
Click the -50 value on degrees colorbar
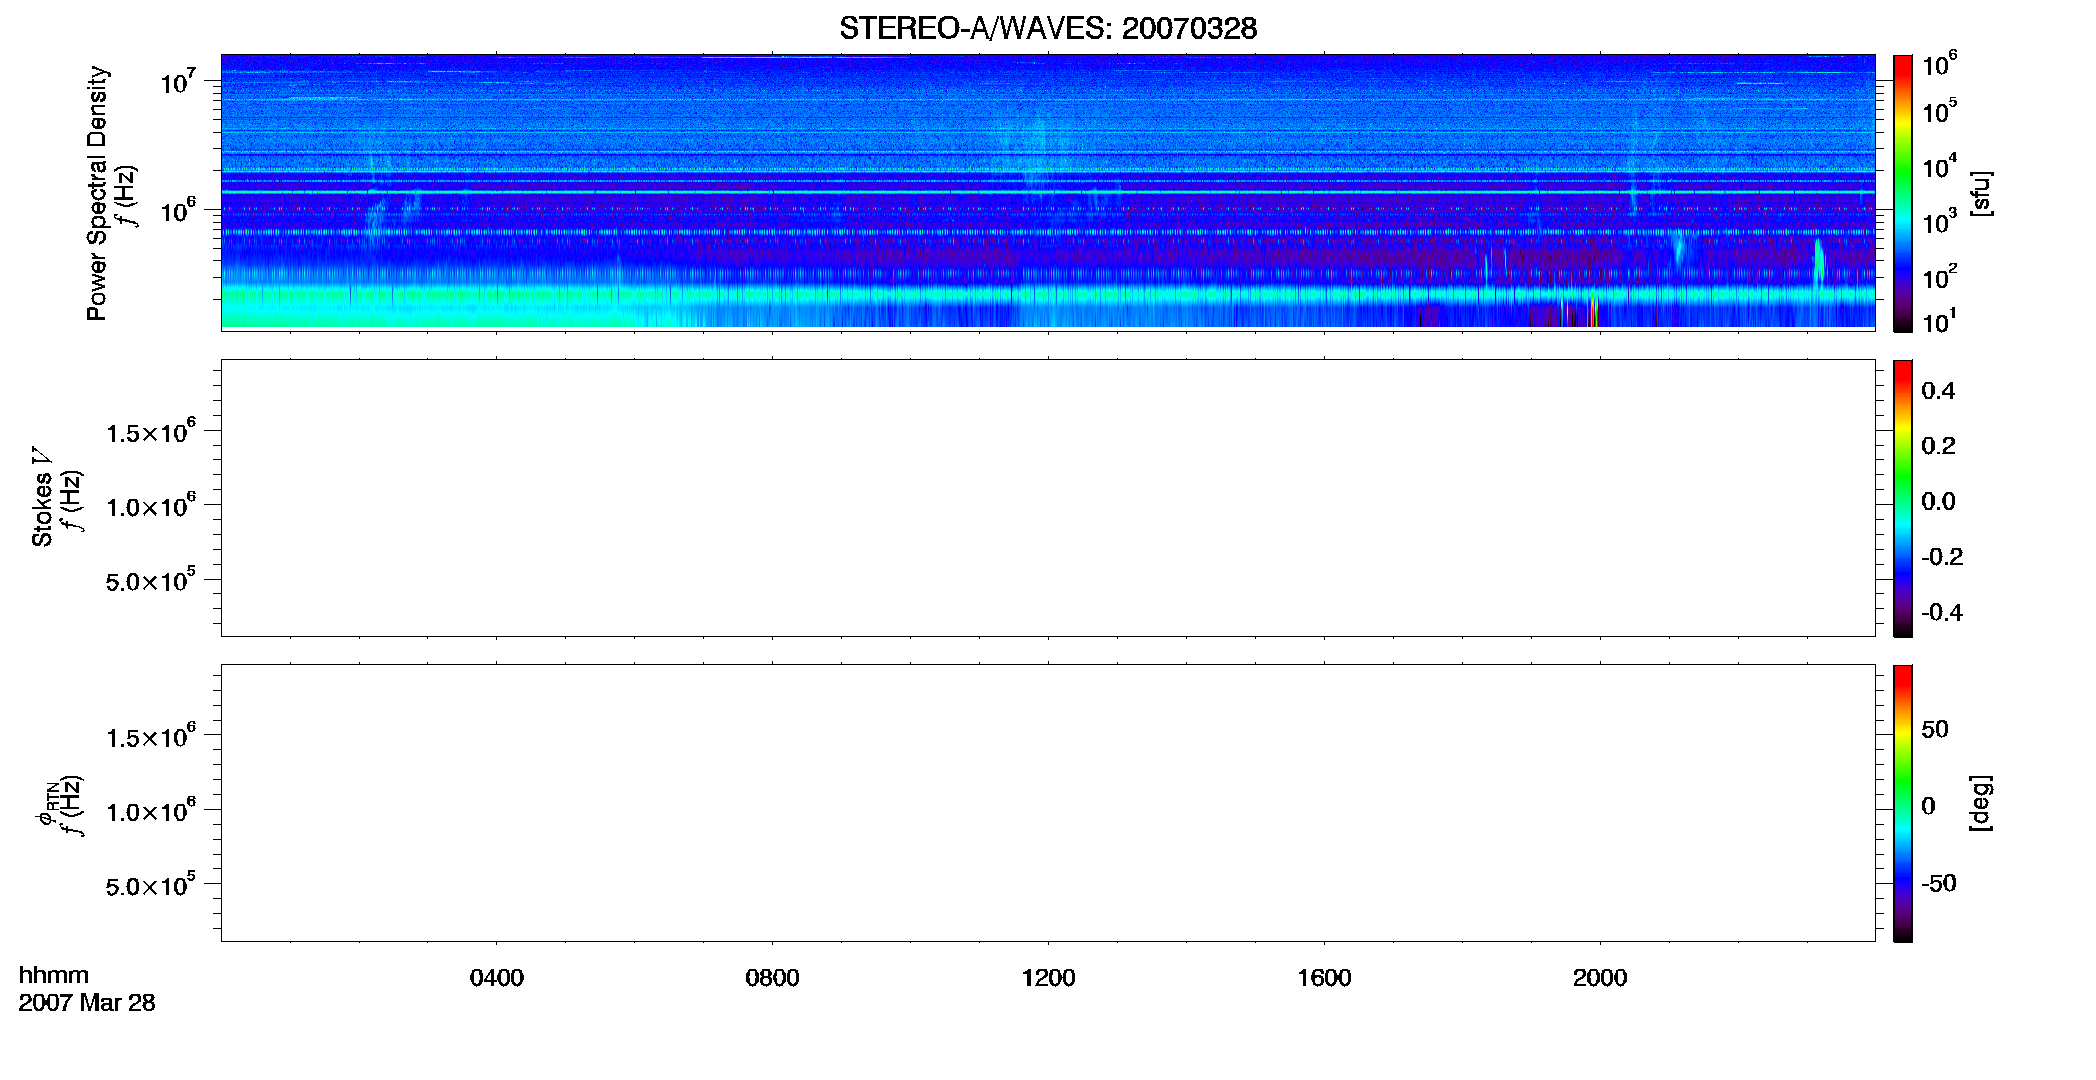coord(1939,884)
